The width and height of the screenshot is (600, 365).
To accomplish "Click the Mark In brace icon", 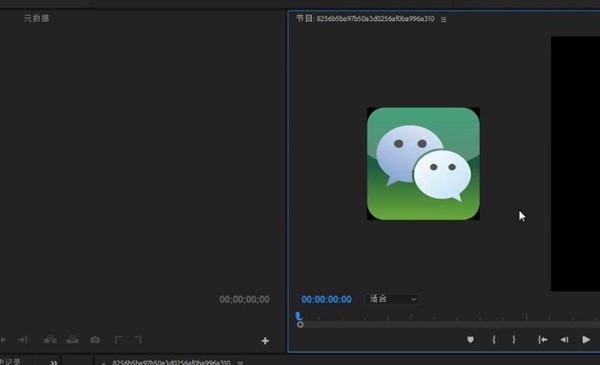I will pos(494,339).
